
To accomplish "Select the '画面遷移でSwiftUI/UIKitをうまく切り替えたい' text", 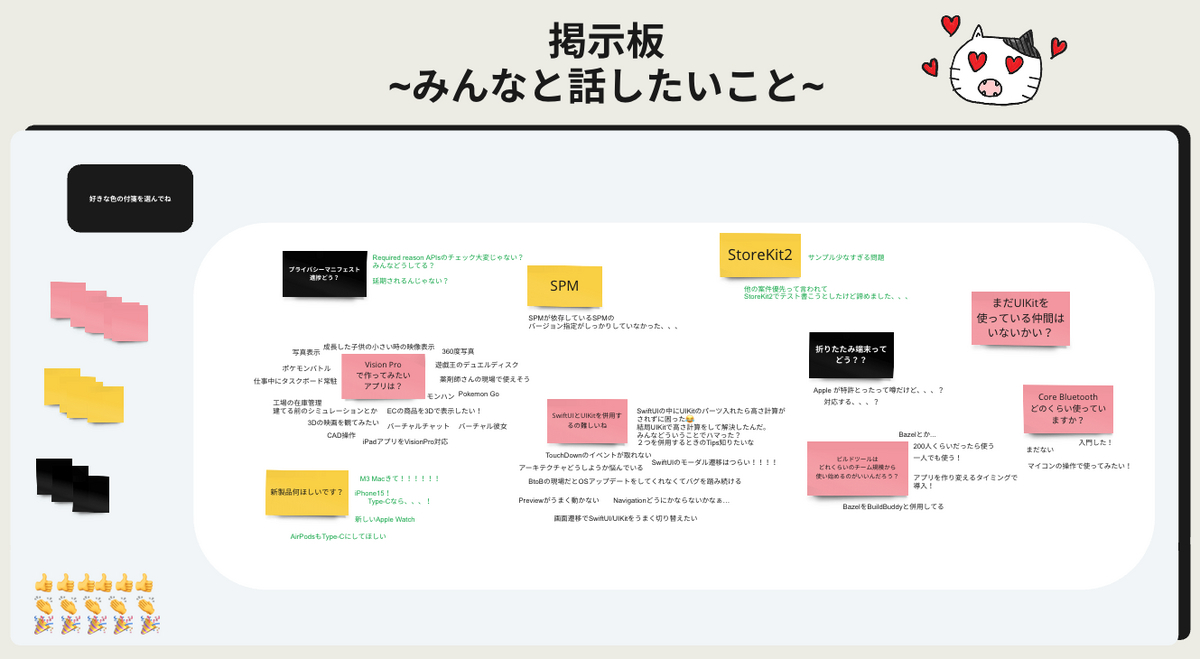I will [625, 519].
